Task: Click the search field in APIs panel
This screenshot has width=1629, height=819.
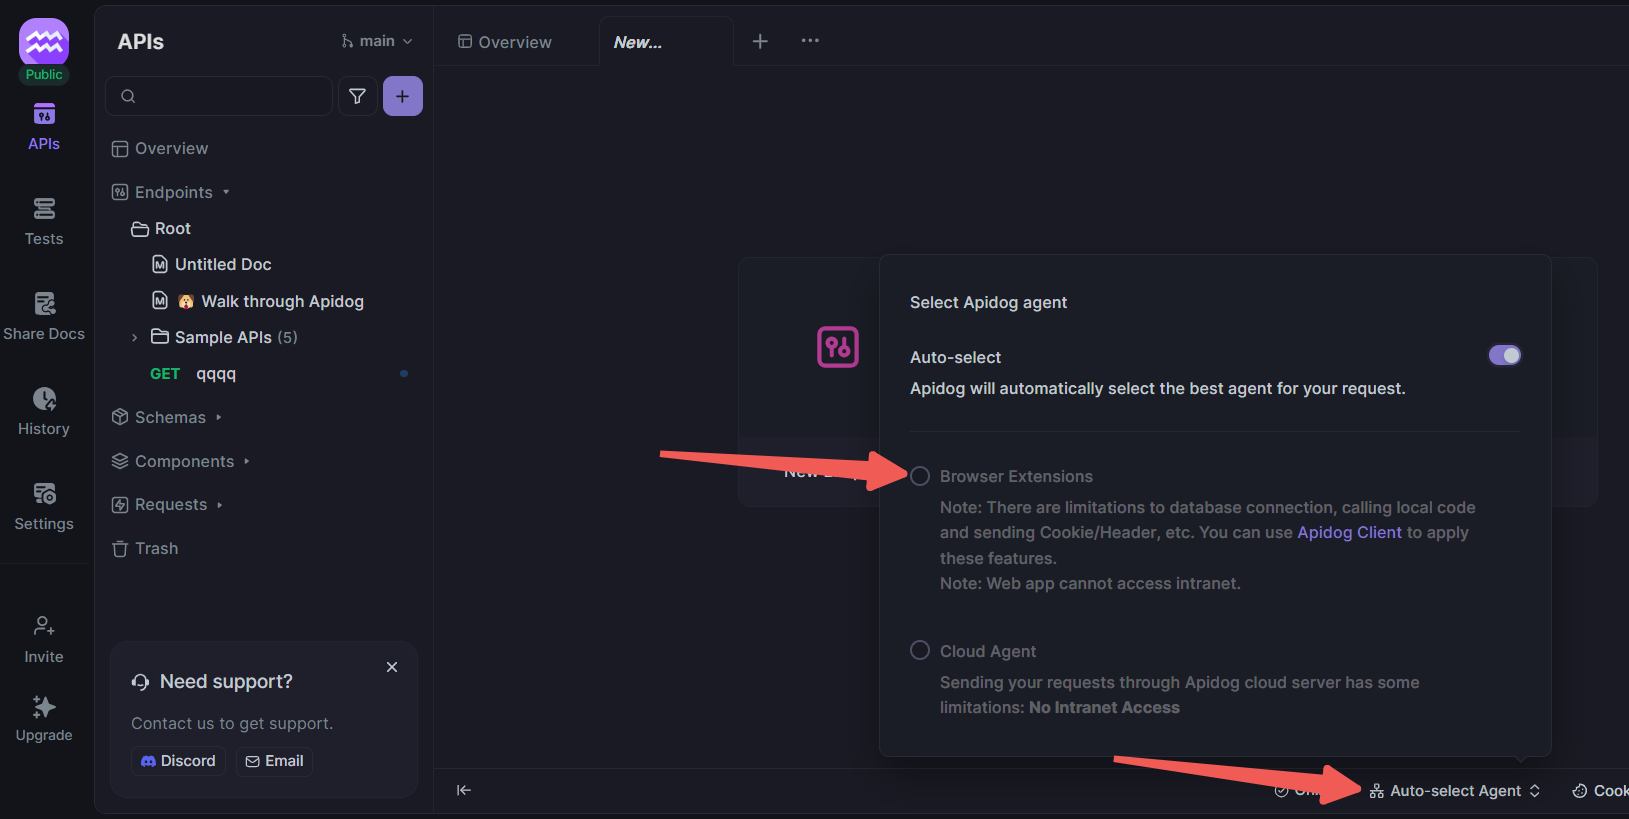Action: point(219,96)
